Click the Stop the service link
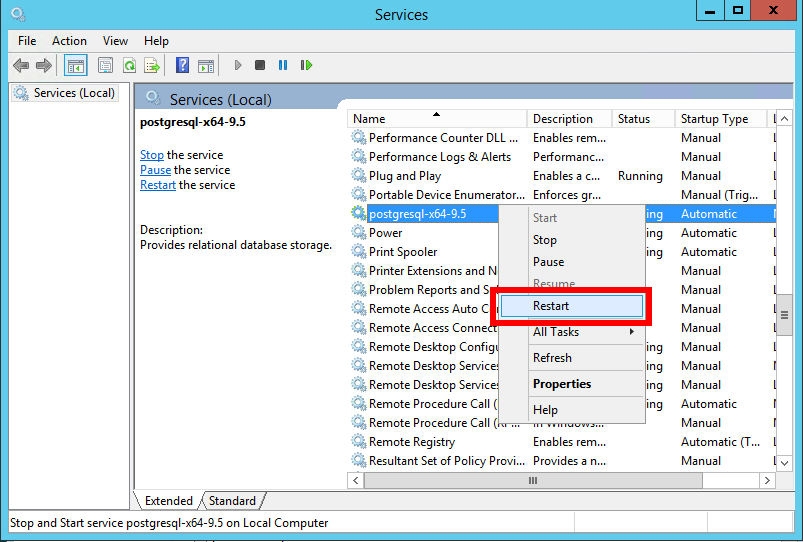Viewport: 803px width, 542px height. 151,155
